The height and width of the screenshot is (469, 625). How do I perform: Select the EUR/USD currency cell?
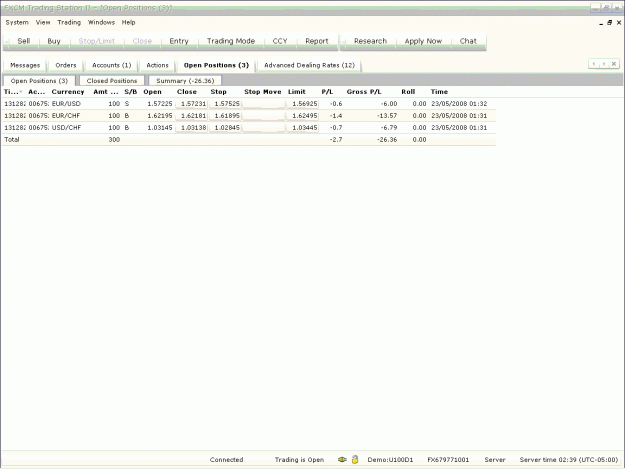click(66, 104)
